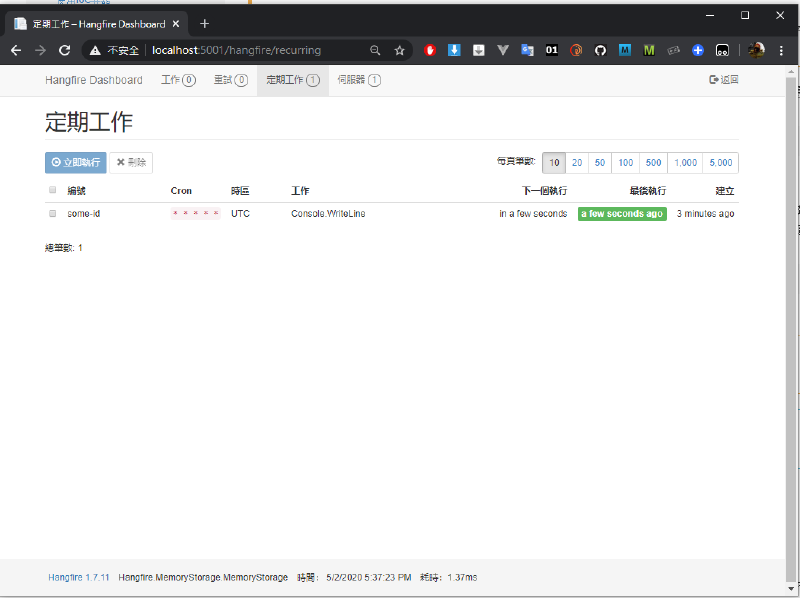Select 5,000 items per page

click(720, 162)
